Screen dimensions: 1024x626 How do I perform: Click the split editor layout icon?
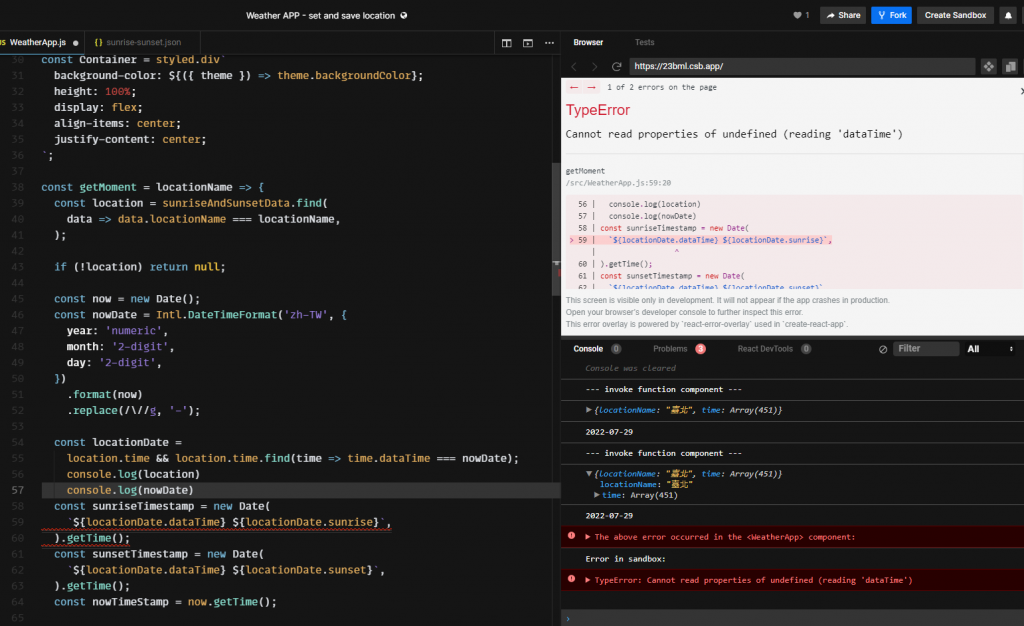click(507, 43)
